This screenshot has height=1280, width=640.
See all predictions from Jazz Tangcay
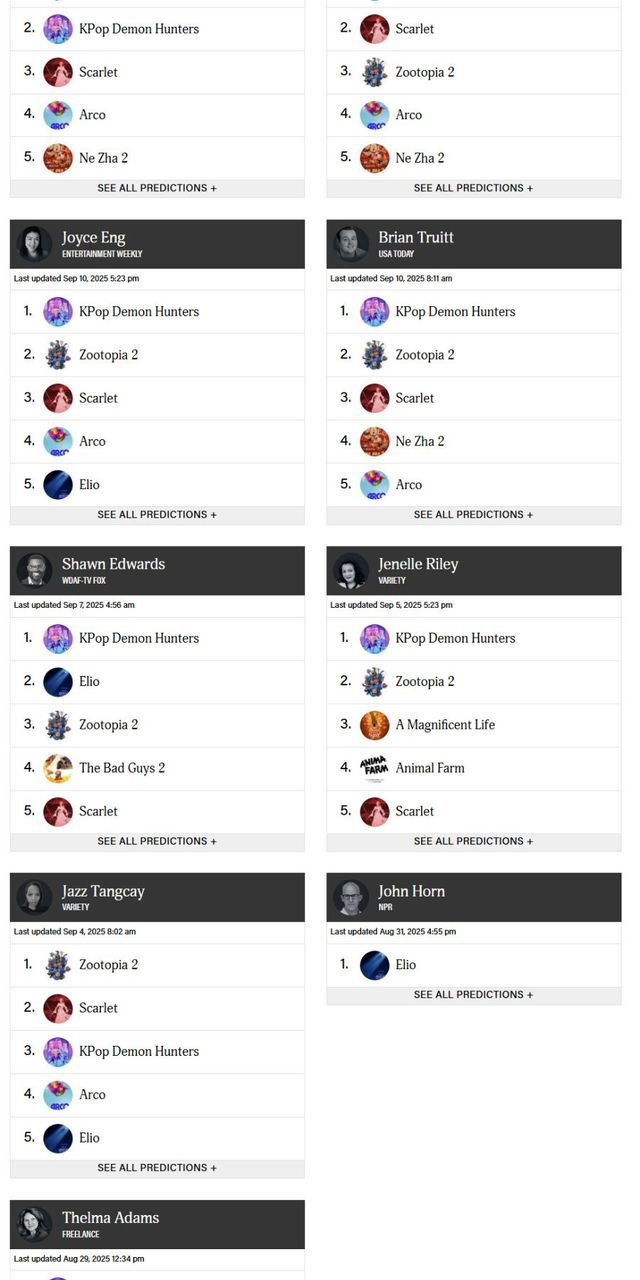point(157,1168)
